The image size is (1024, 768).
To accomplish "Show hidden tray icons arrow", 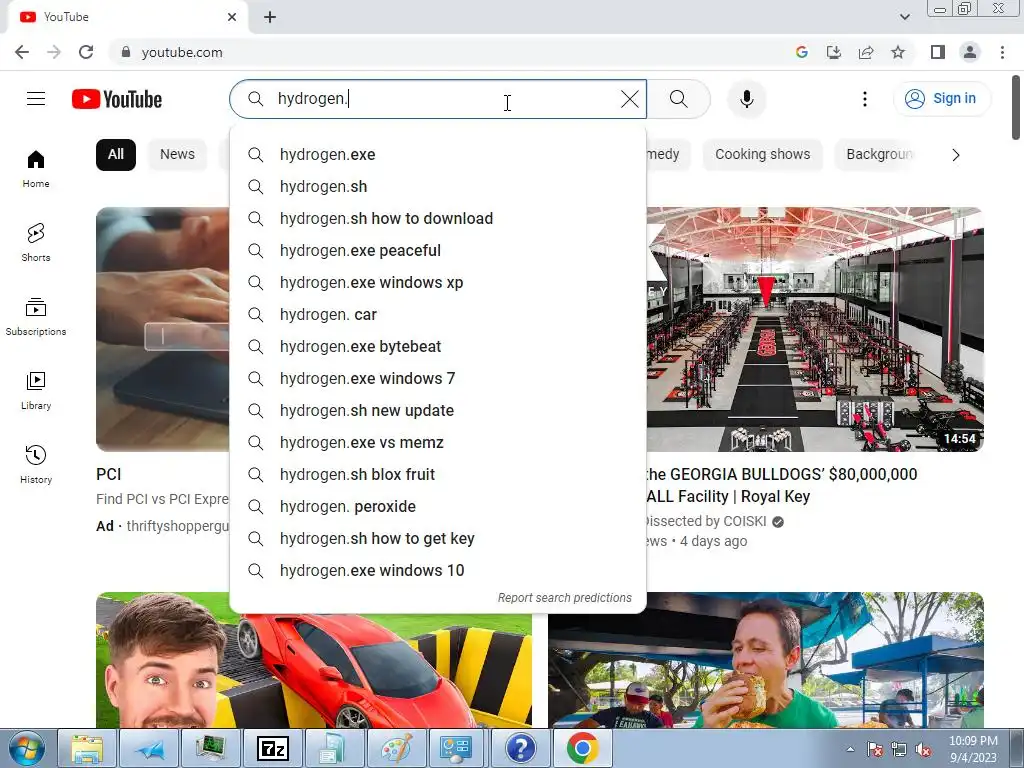I will tap(850, 749).
